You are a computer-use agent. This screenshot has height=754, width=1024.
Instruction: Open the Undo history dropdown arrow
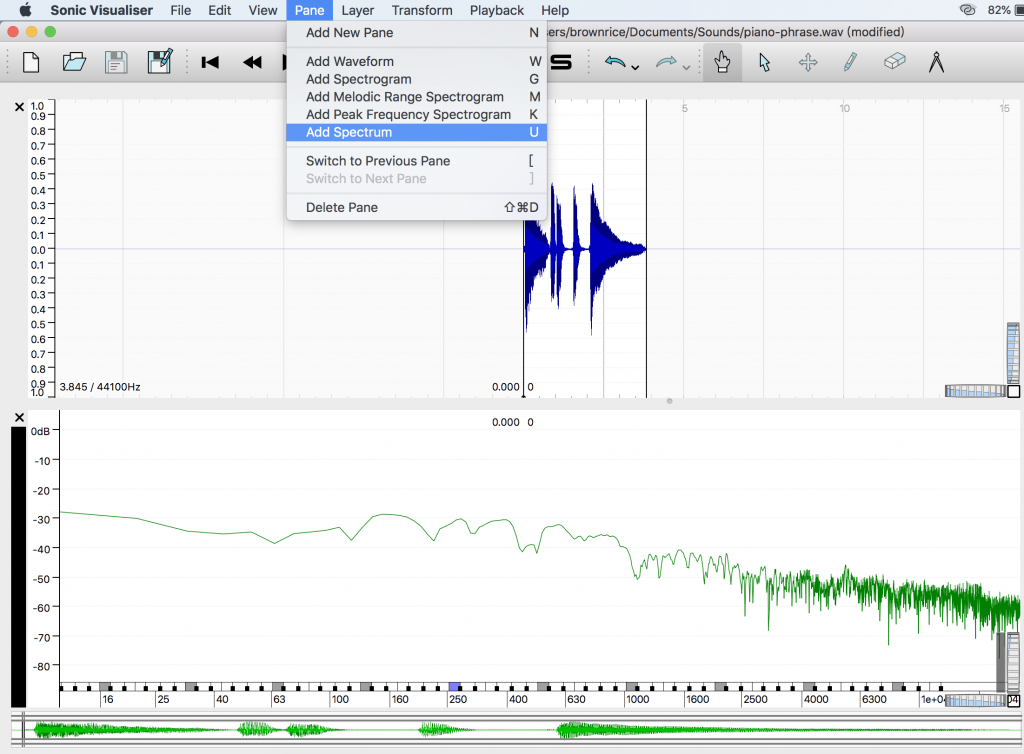tap(635, 67)
